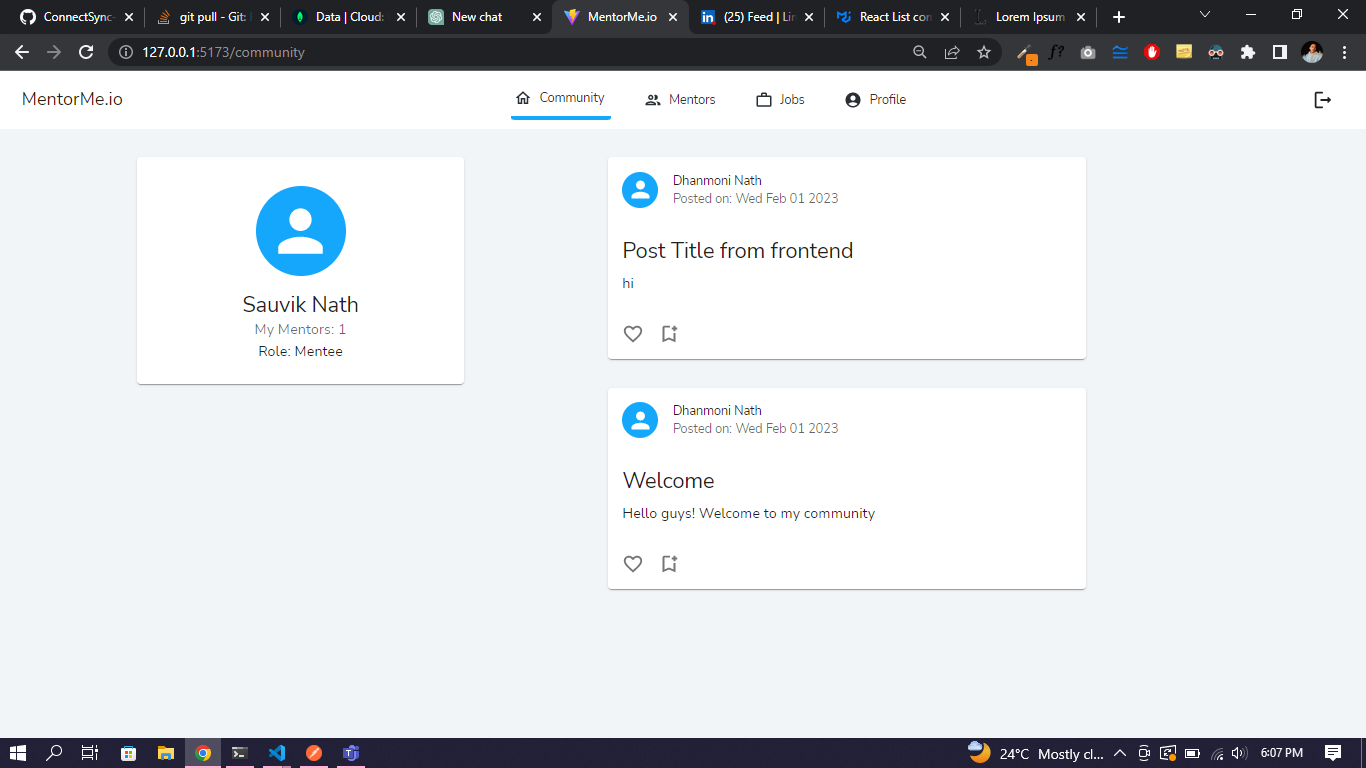Select the home icon beside Community
The height and width of the screenshot is (768, 1366).
521,97
